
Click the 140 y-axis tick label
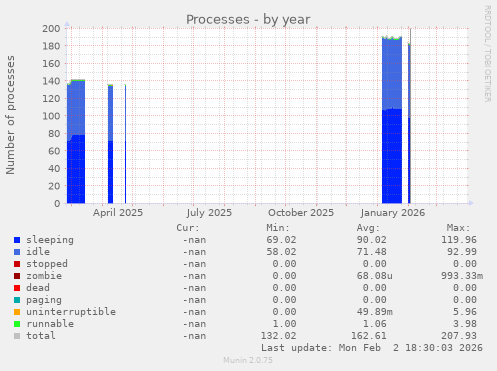(x=51, y=81)
